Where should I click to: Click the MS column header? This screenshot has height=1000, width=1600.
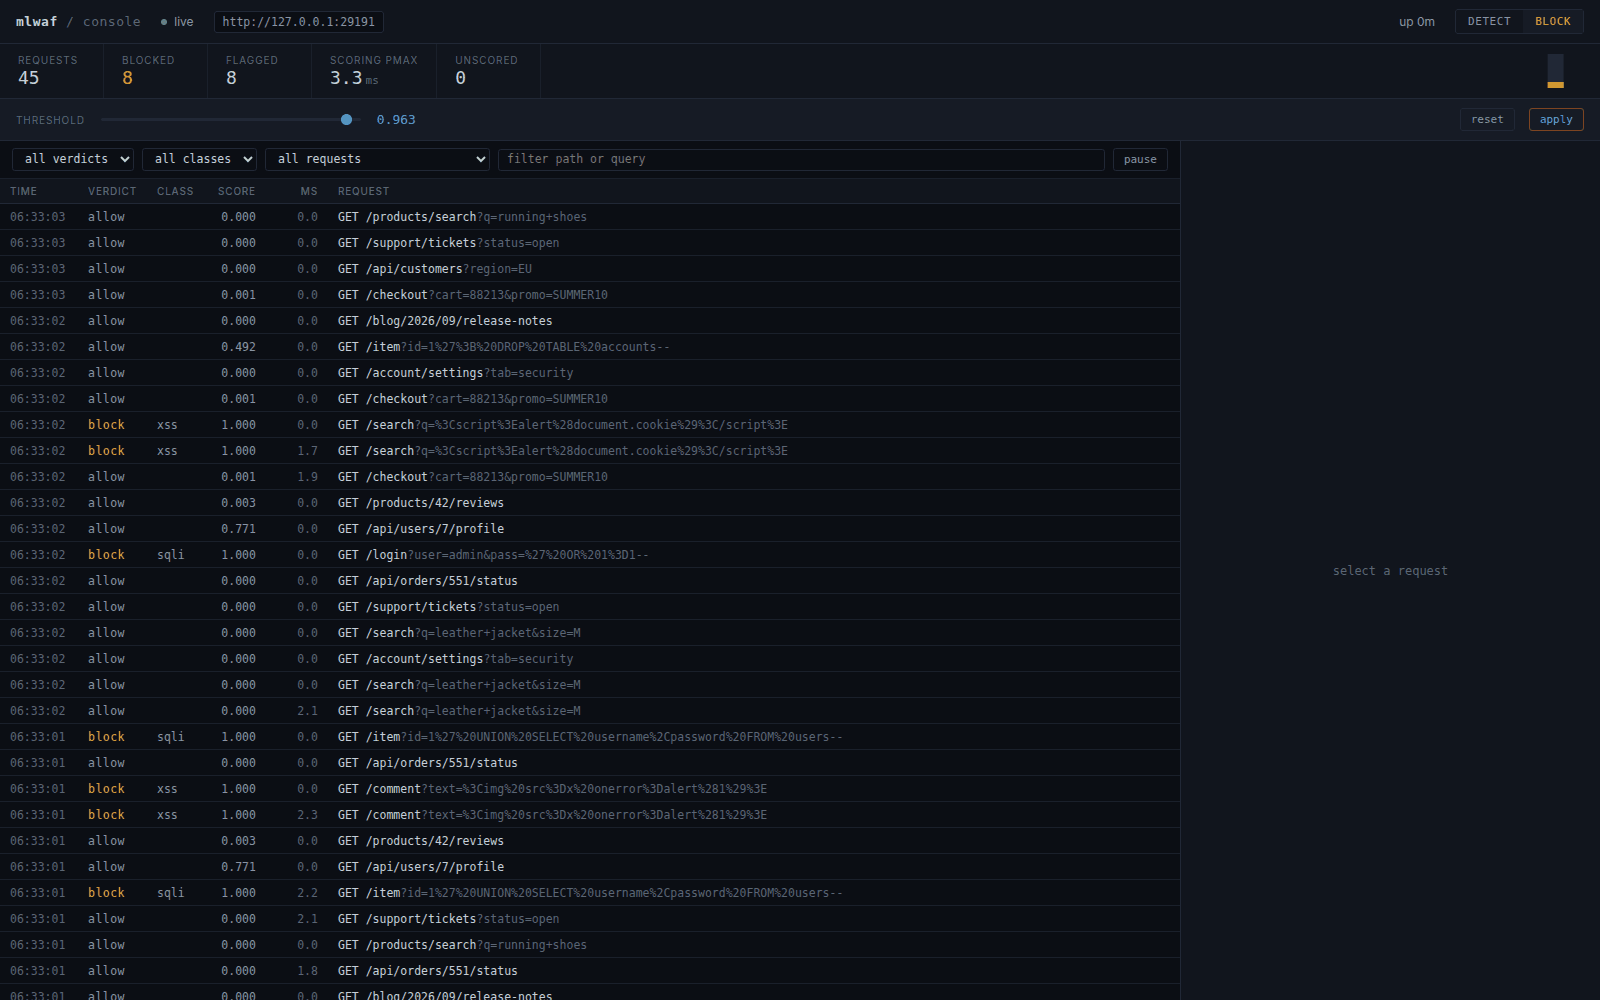[309, 191]
